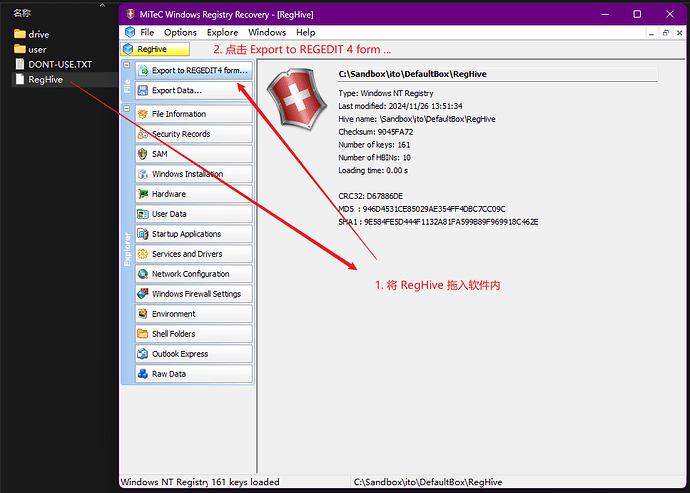
Task: Collapse the File panel group
Action: coord(127,65)
